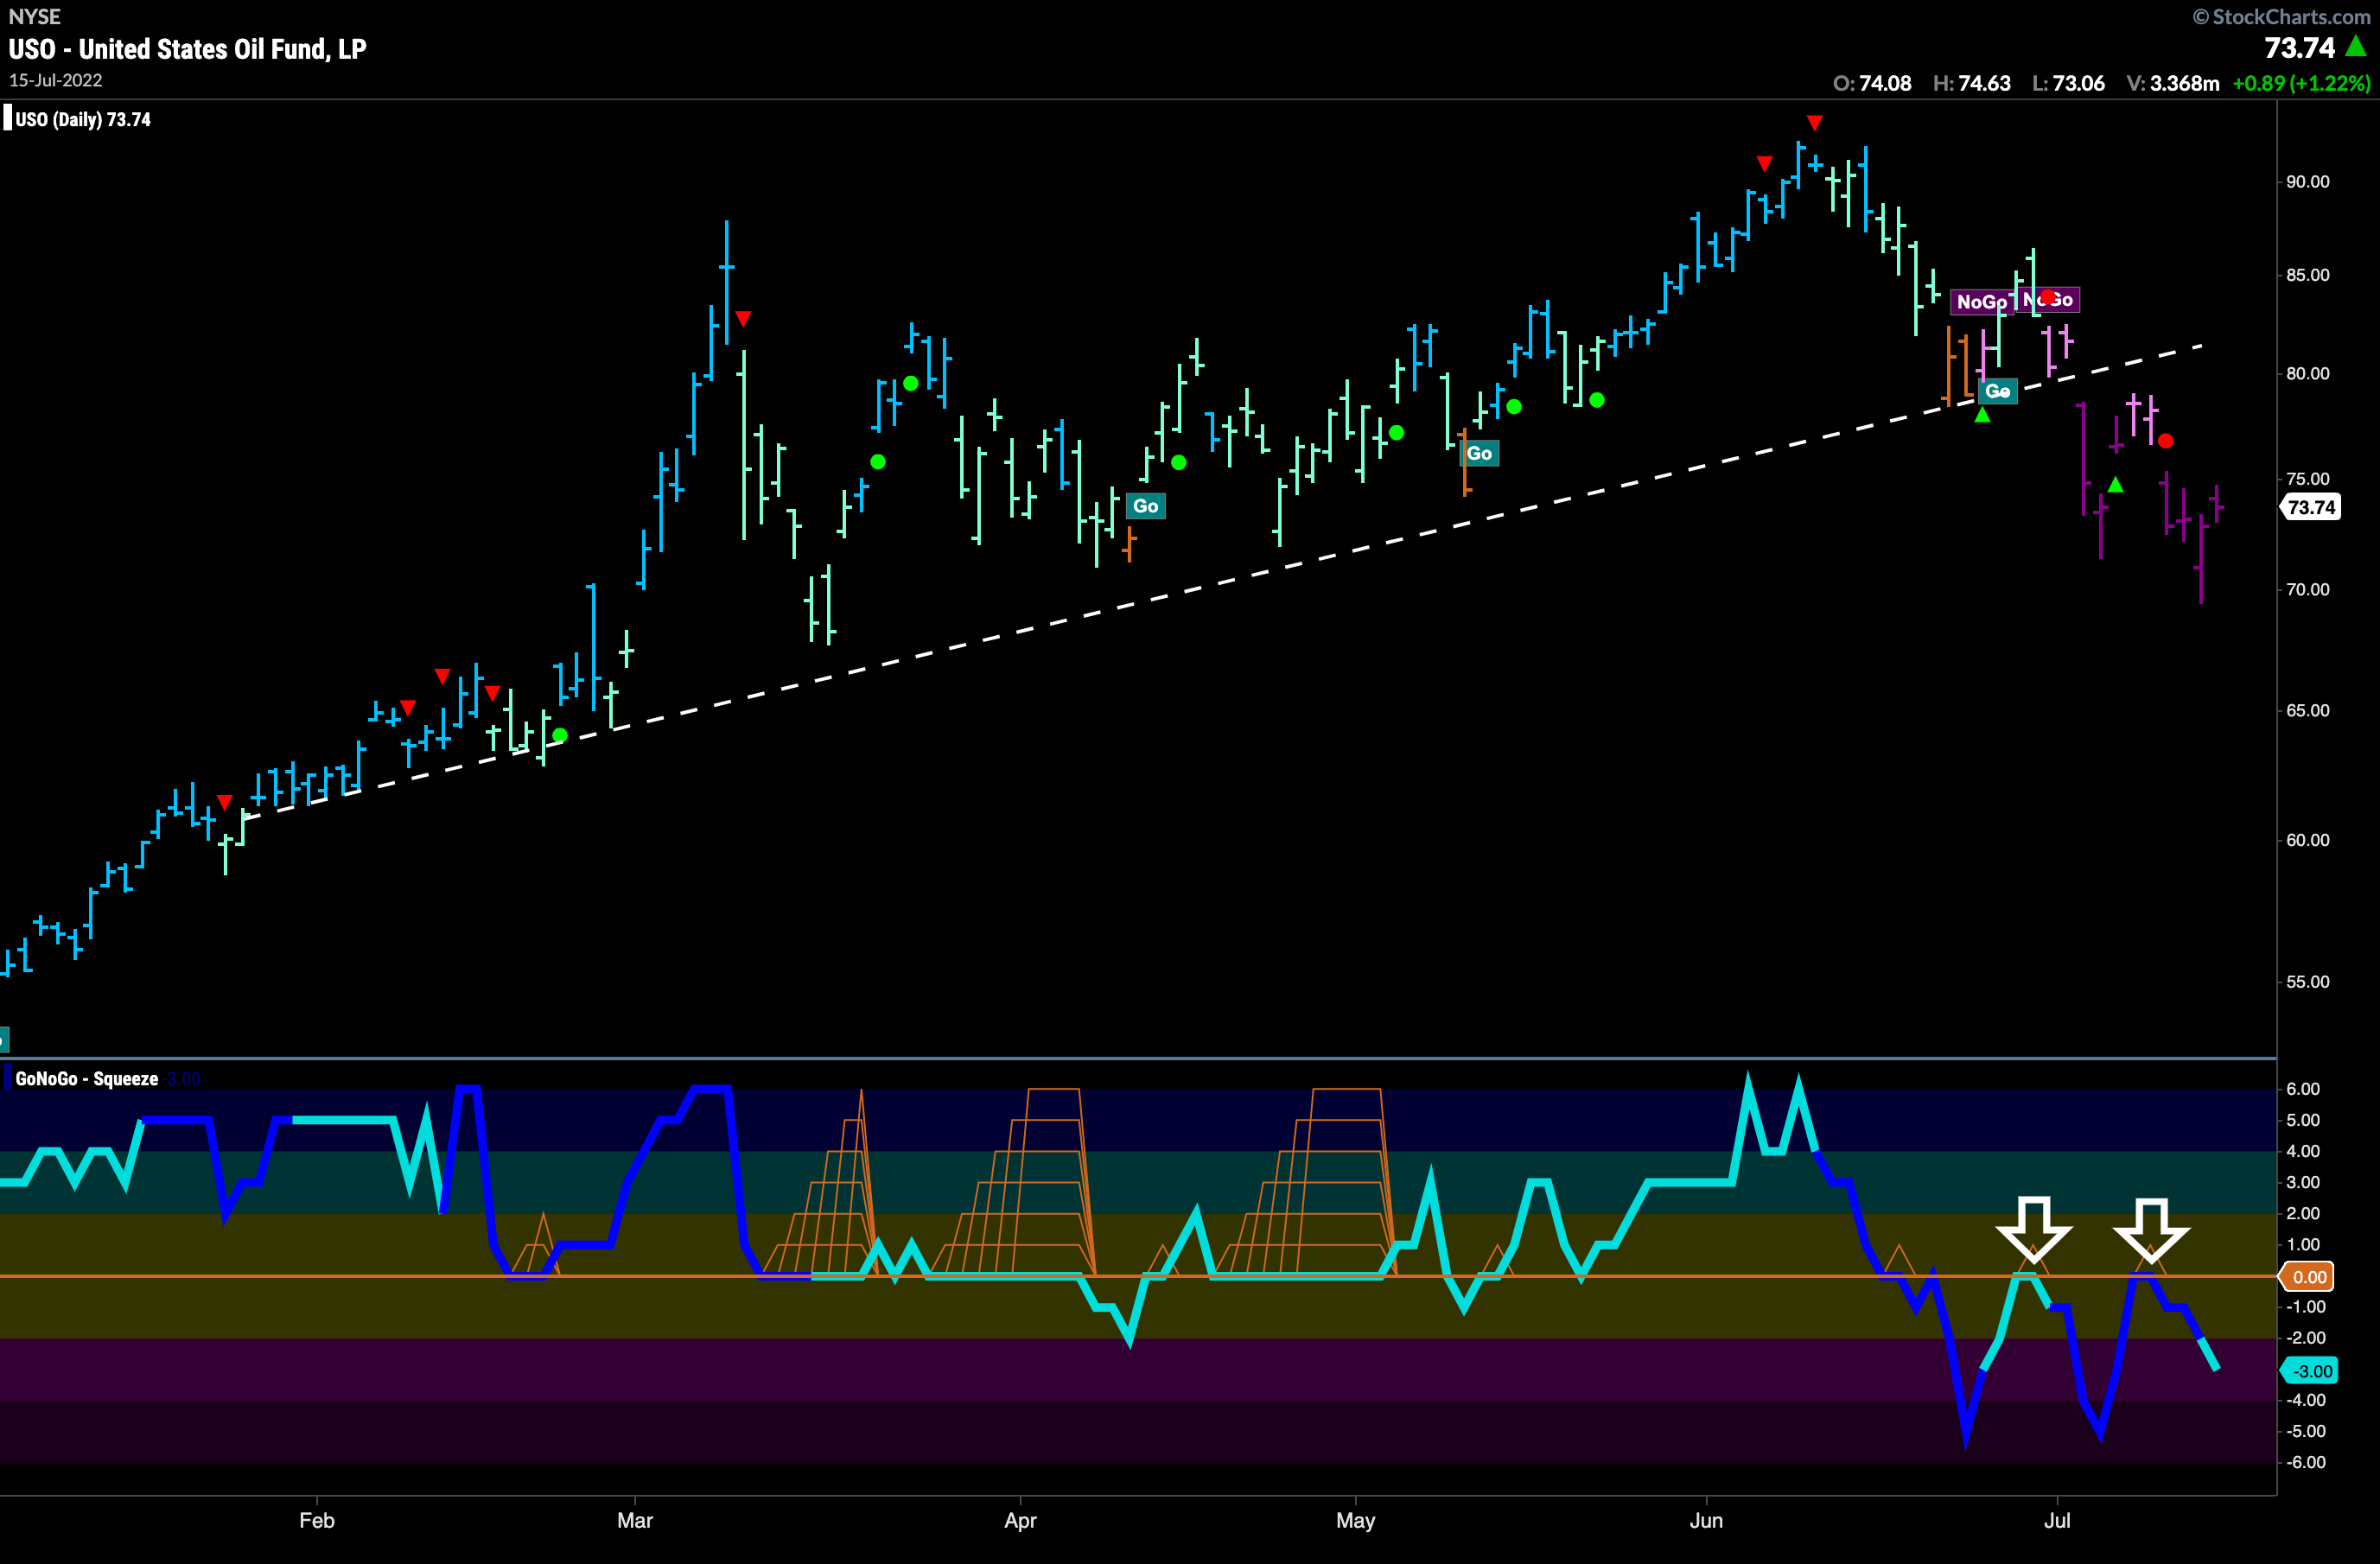Click the Feb label on the time axis
Image resolution: width=2380 pixels, height=1564 pixels.
click(317, 1520)
